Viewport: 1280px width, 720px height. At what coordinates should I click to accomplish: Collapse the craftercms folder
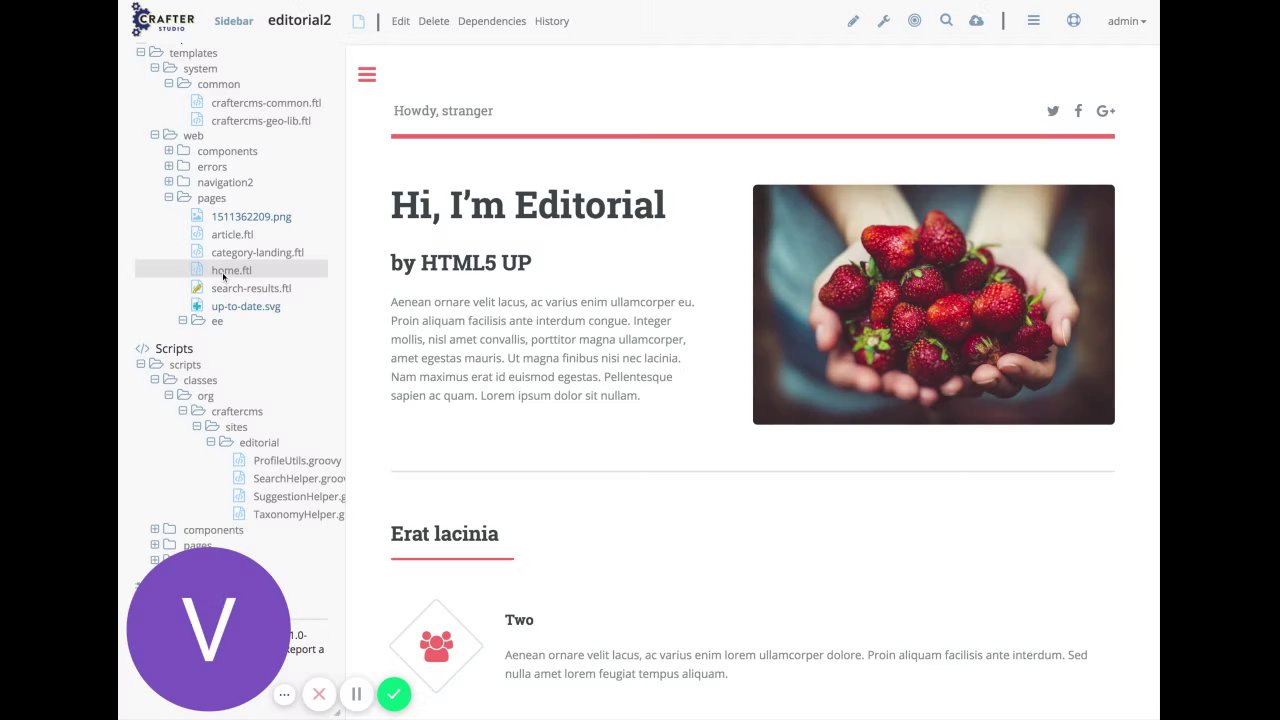click(x=183, y=411)
